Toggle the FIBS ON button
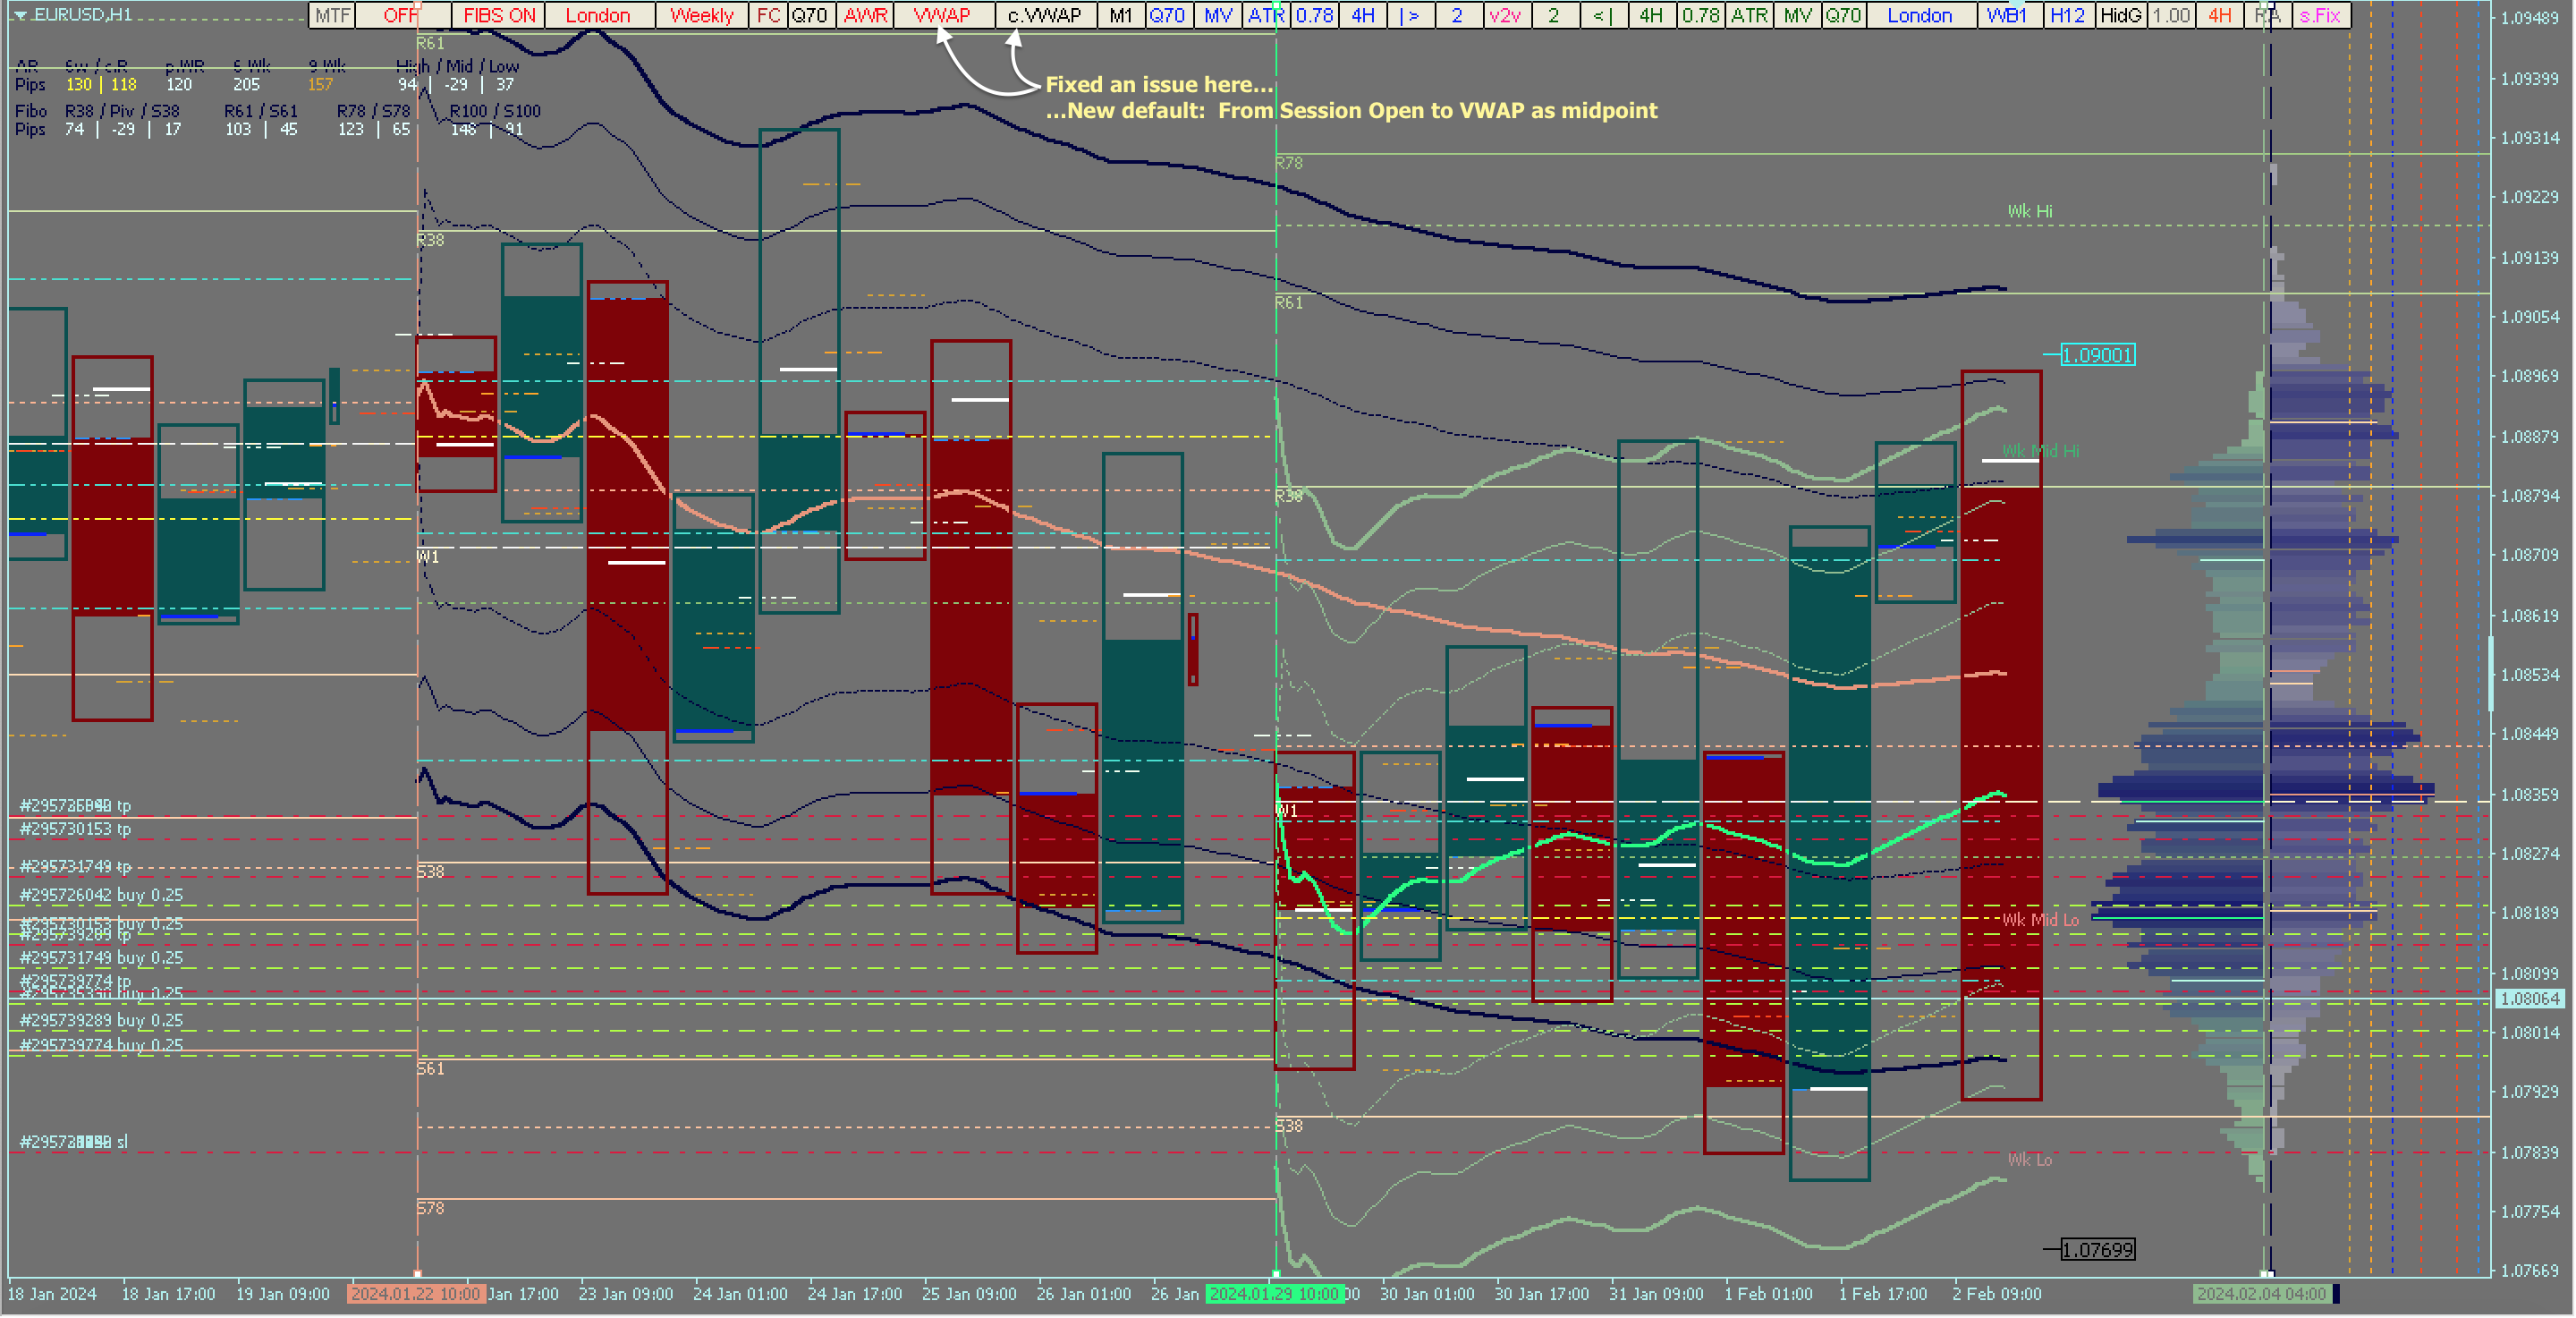The width and height of the screenshot is (2576, 1318). [x=499, y=15]
